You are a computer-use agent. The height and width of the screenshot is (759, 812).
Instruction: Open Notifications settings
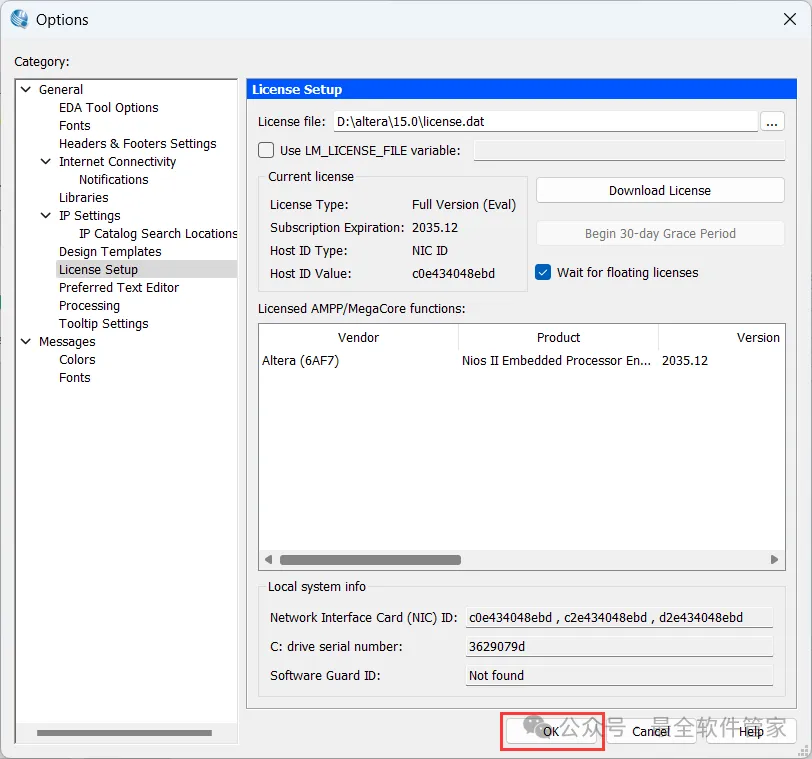tap(114, 180)
